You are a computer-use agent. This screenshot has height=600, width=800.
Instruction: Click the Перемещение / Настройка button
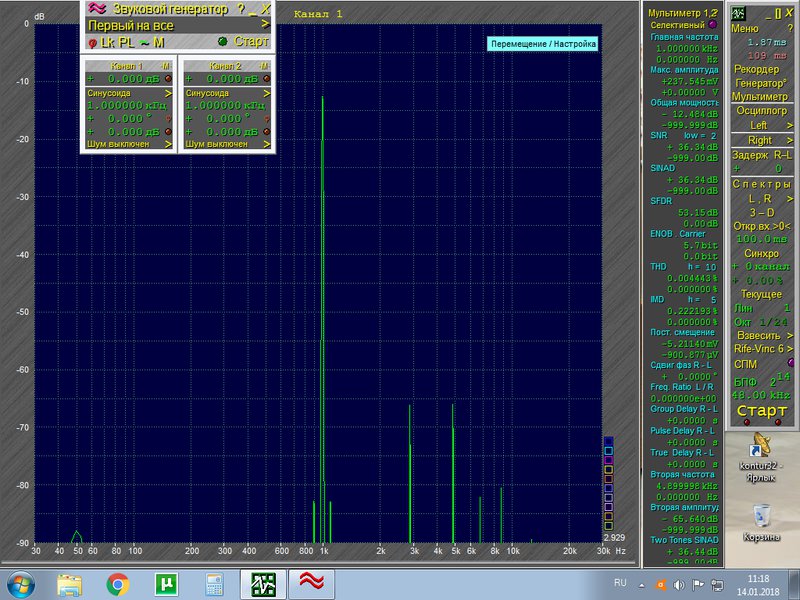(x=543, y=44)
